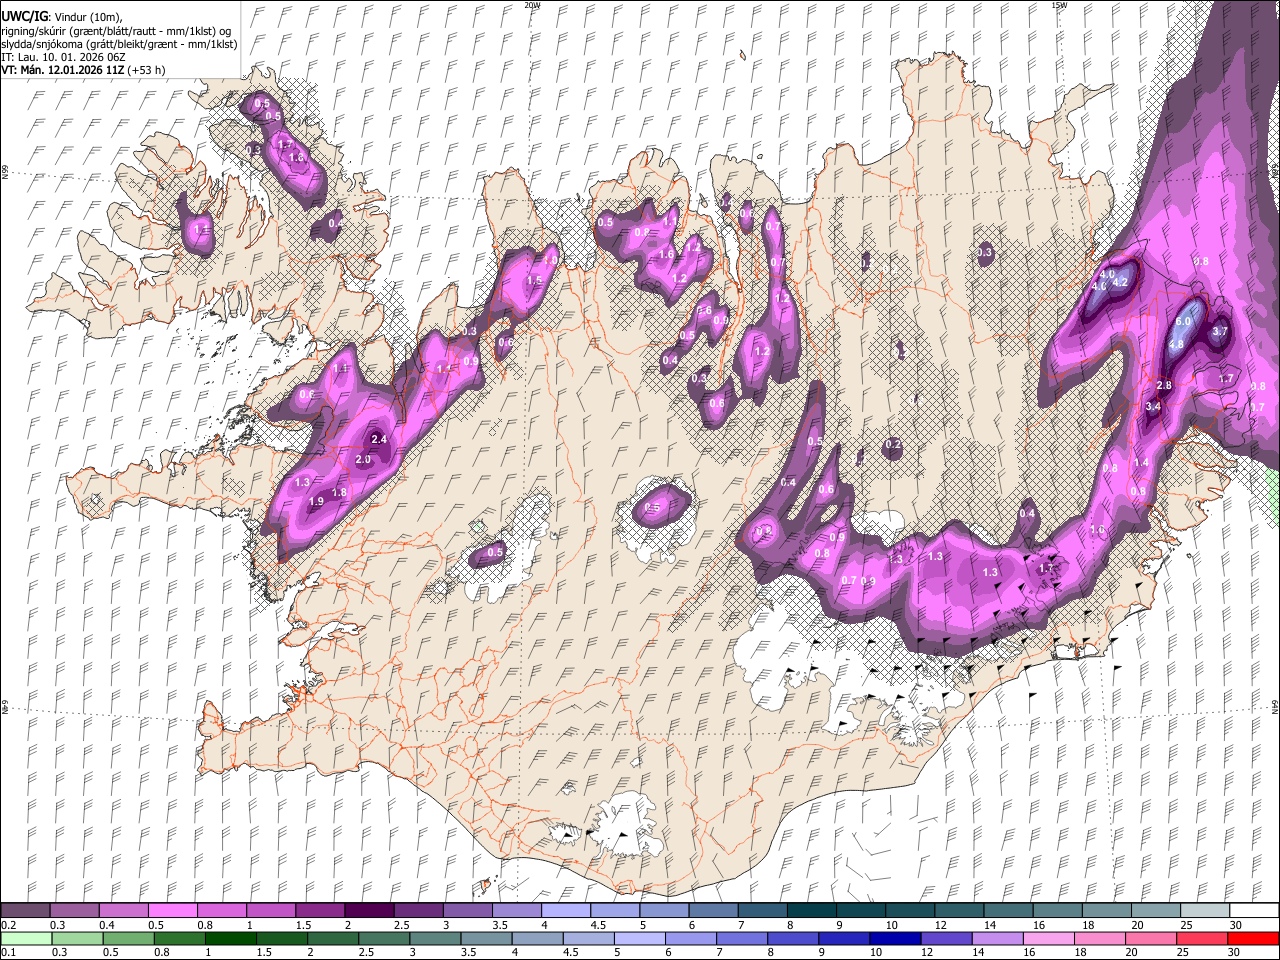This screenshot has height=960, width=1280.
Task: Pick the pale green 0.1 rain swatch
Action: tap(26, 938)
